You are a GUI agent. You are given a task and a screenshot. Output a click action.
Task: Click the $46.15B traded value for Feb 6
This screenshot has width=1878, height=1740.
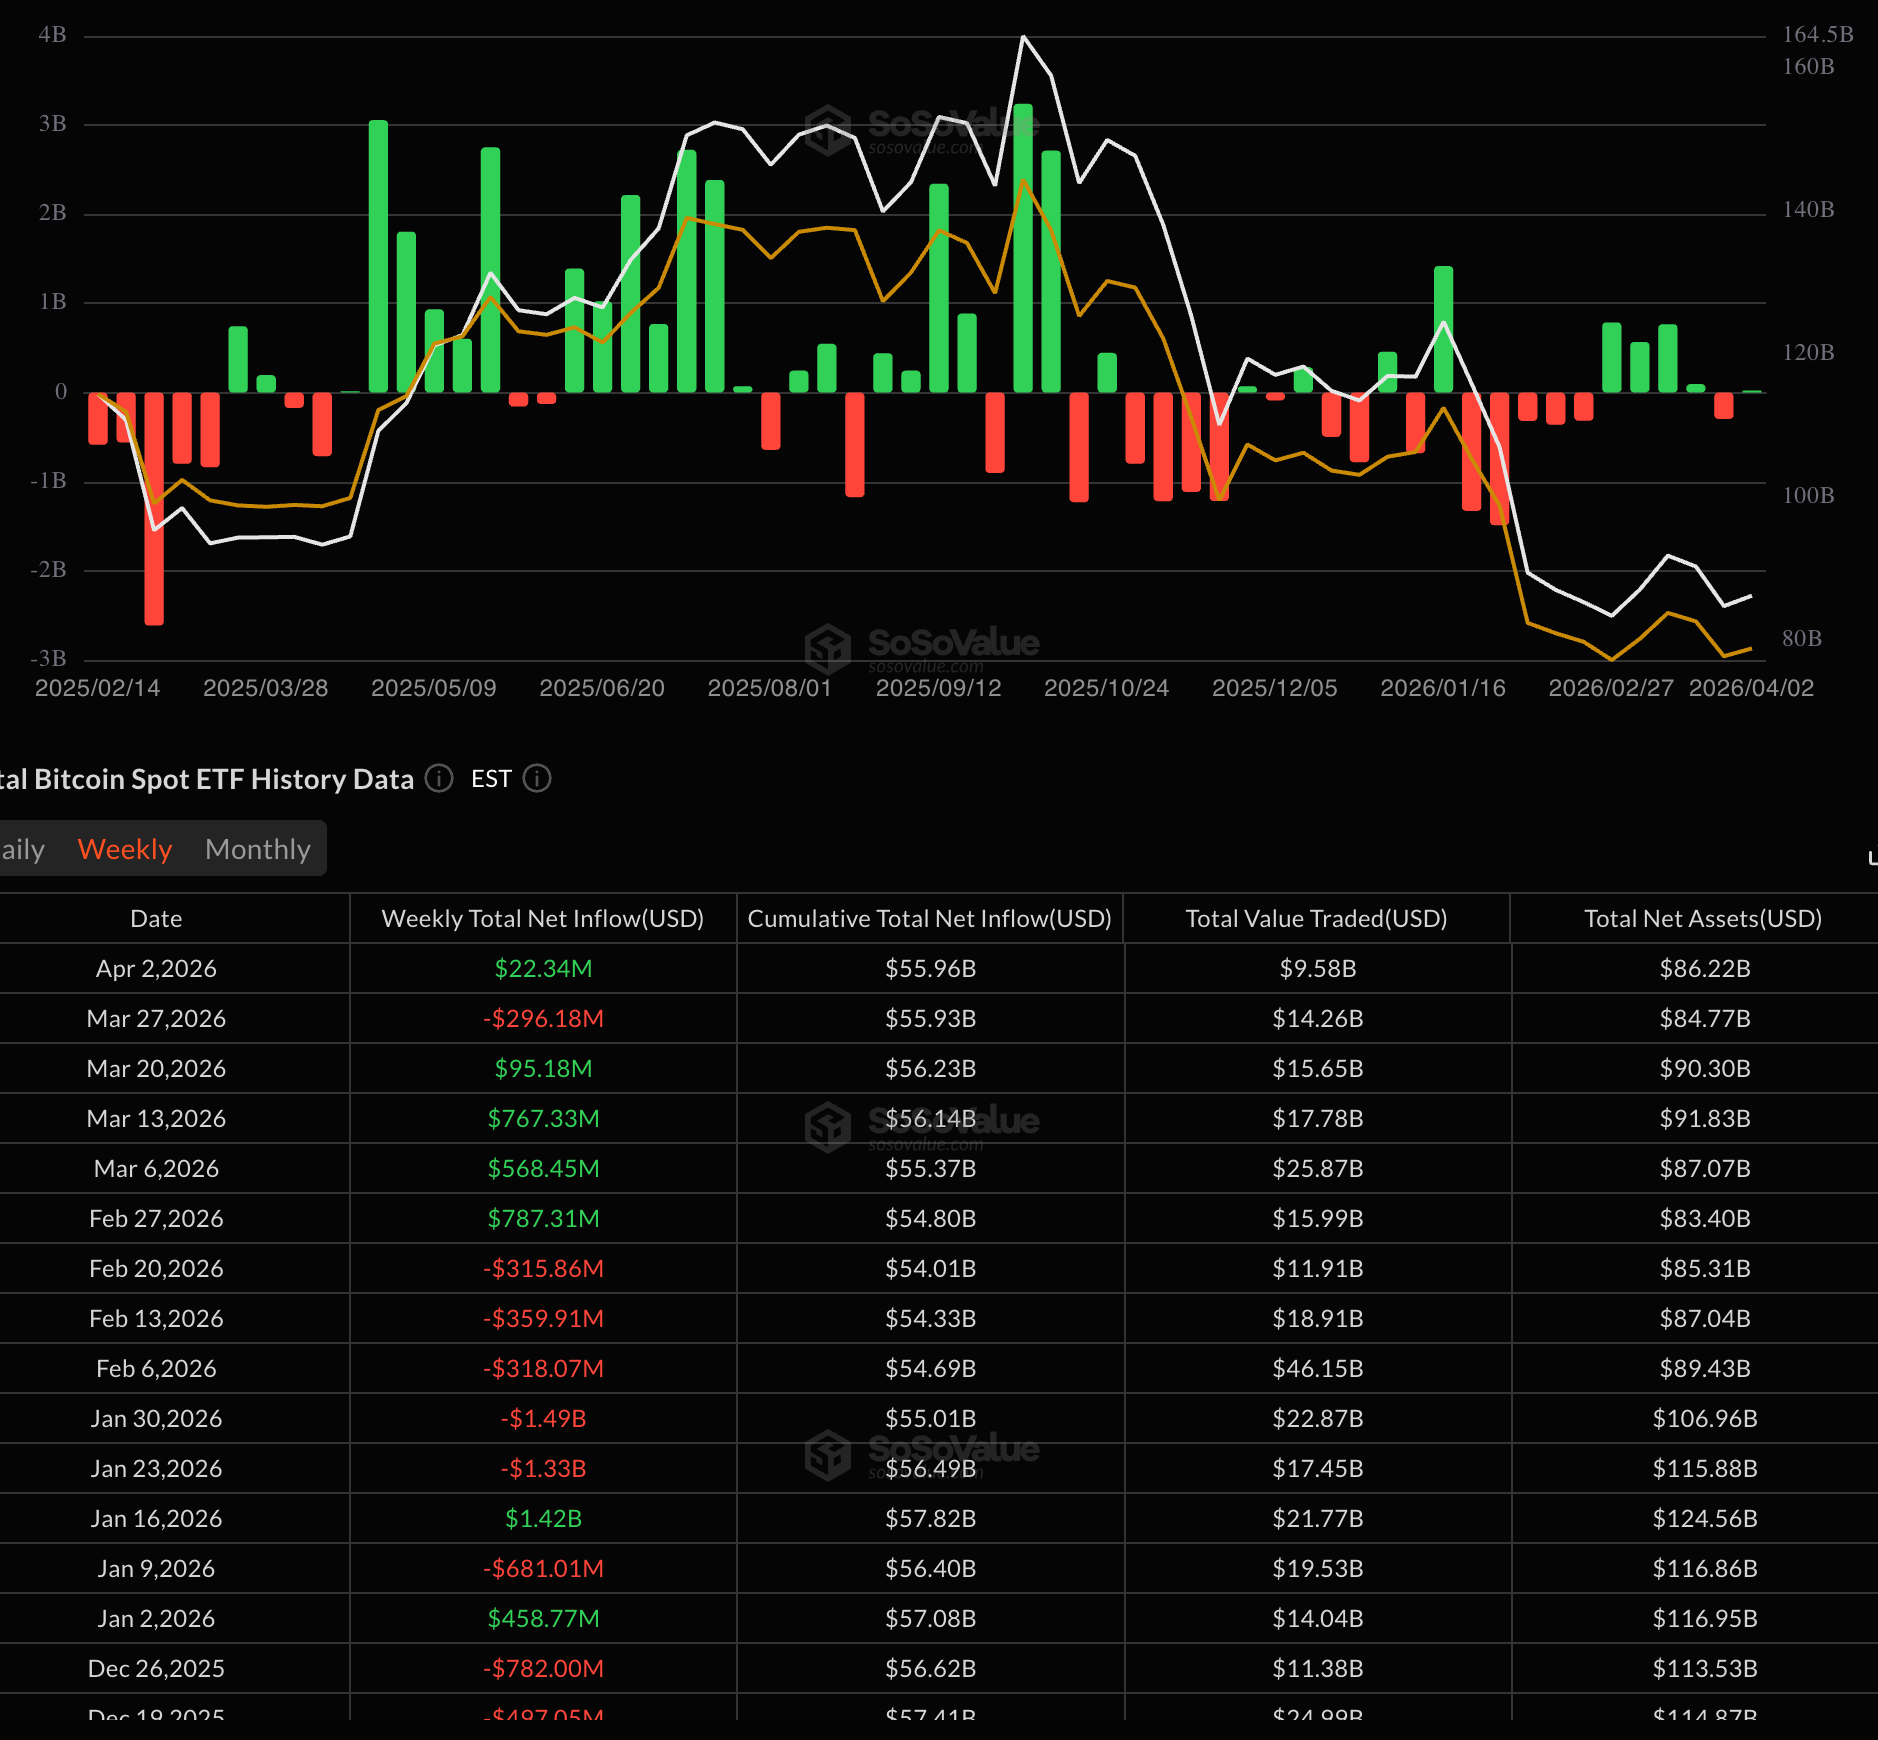coord(1317,1369)
